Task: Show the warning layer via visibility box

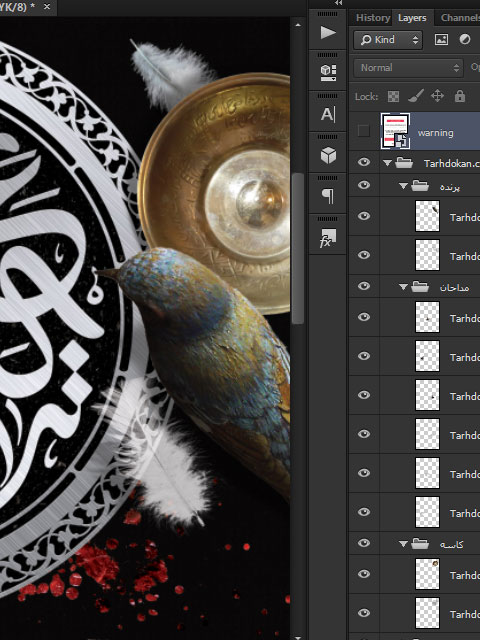Action: (363, 131)
